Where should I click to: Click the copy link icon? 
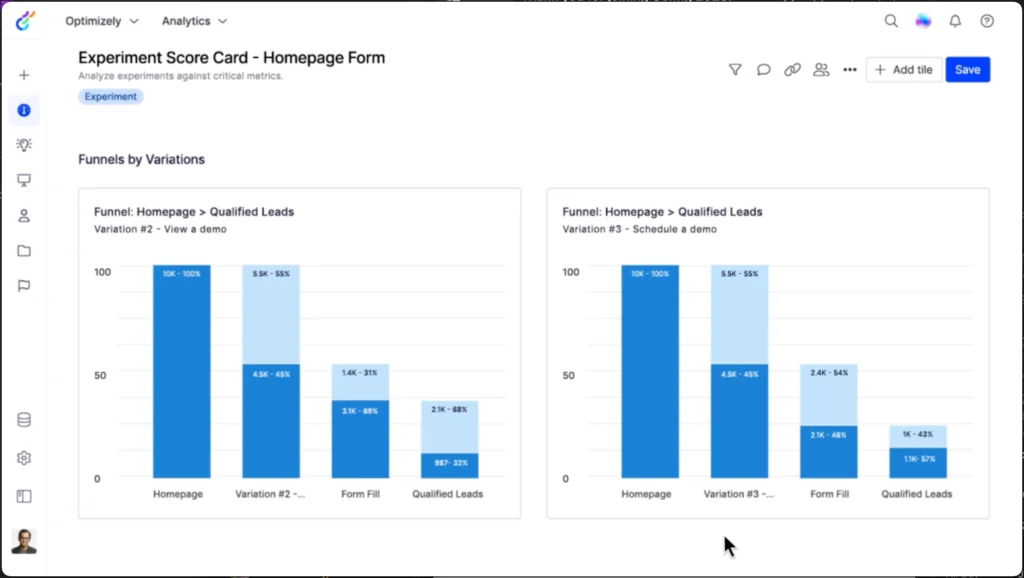click(792, 69)
